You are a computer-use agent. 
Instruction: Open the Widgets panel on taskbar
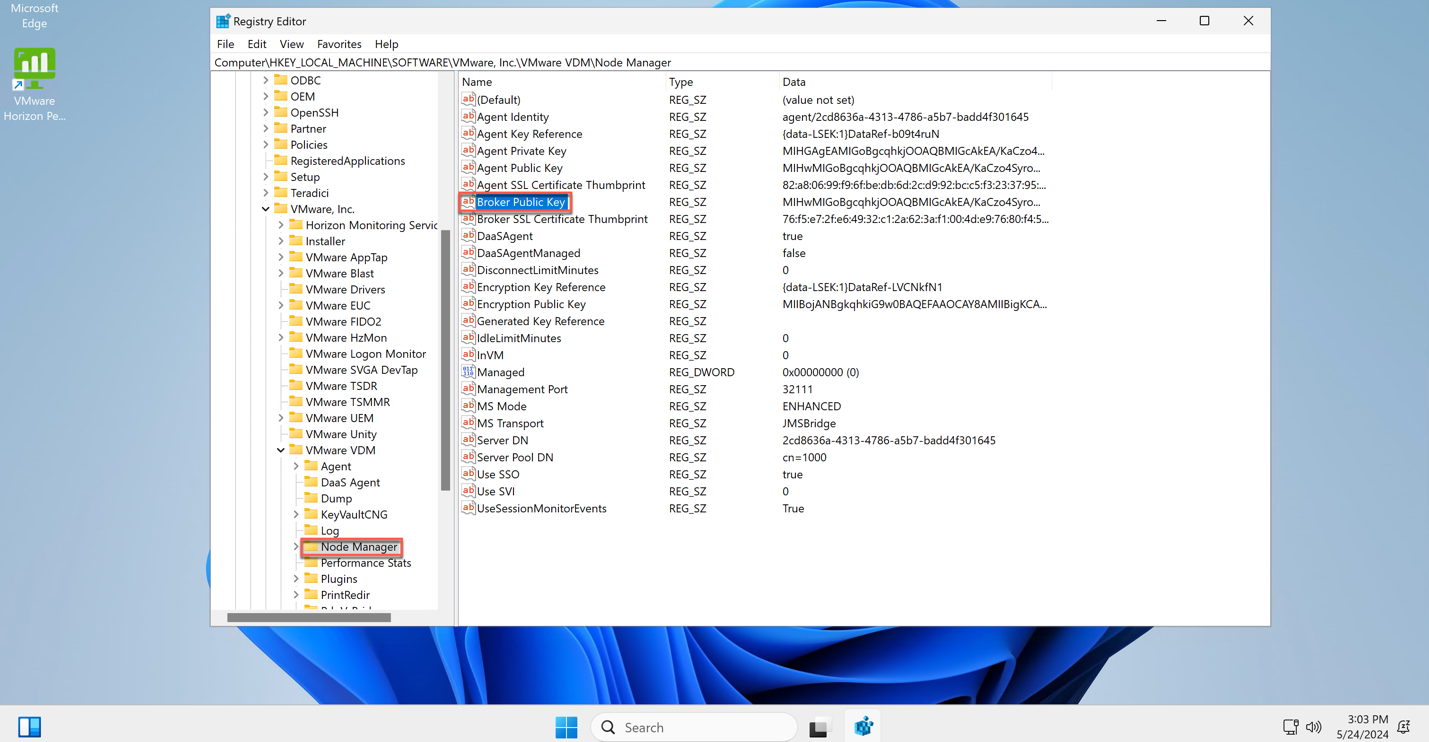(x=30, y=727)
